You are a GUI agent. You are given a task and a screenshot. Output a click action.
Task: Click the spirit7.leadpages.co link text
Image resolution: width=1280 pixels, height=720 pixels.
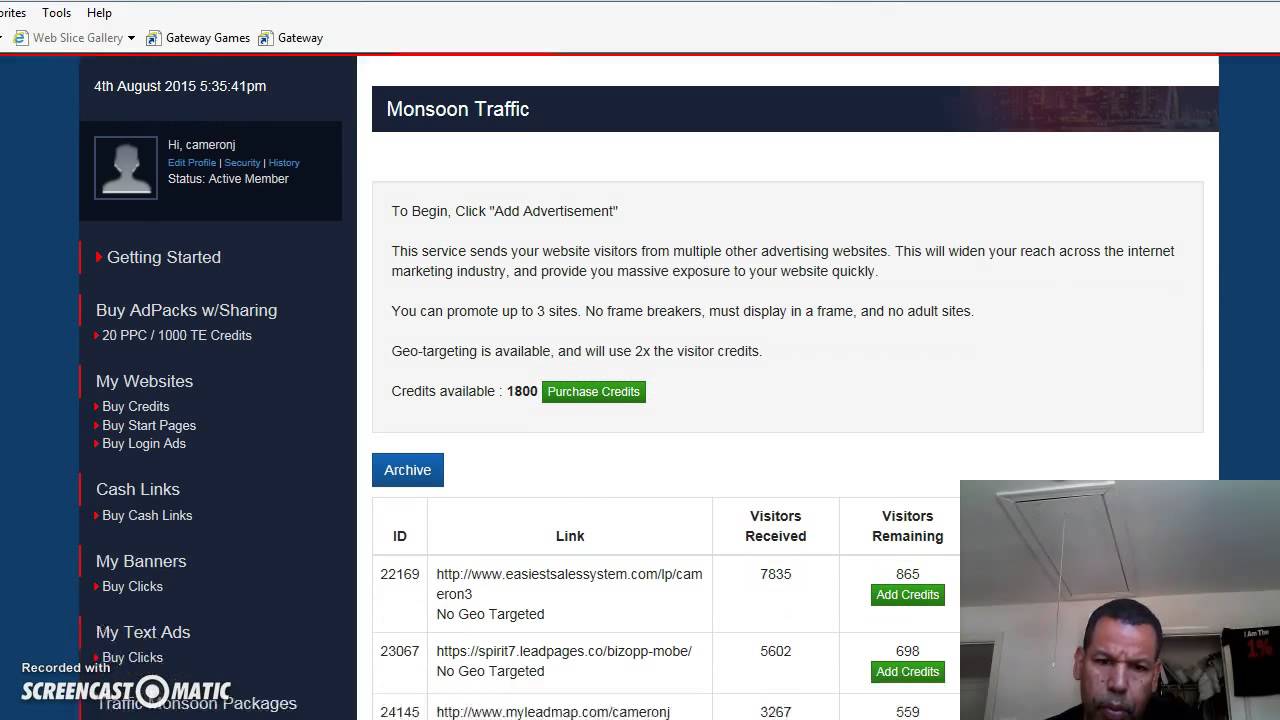point(564,651)
